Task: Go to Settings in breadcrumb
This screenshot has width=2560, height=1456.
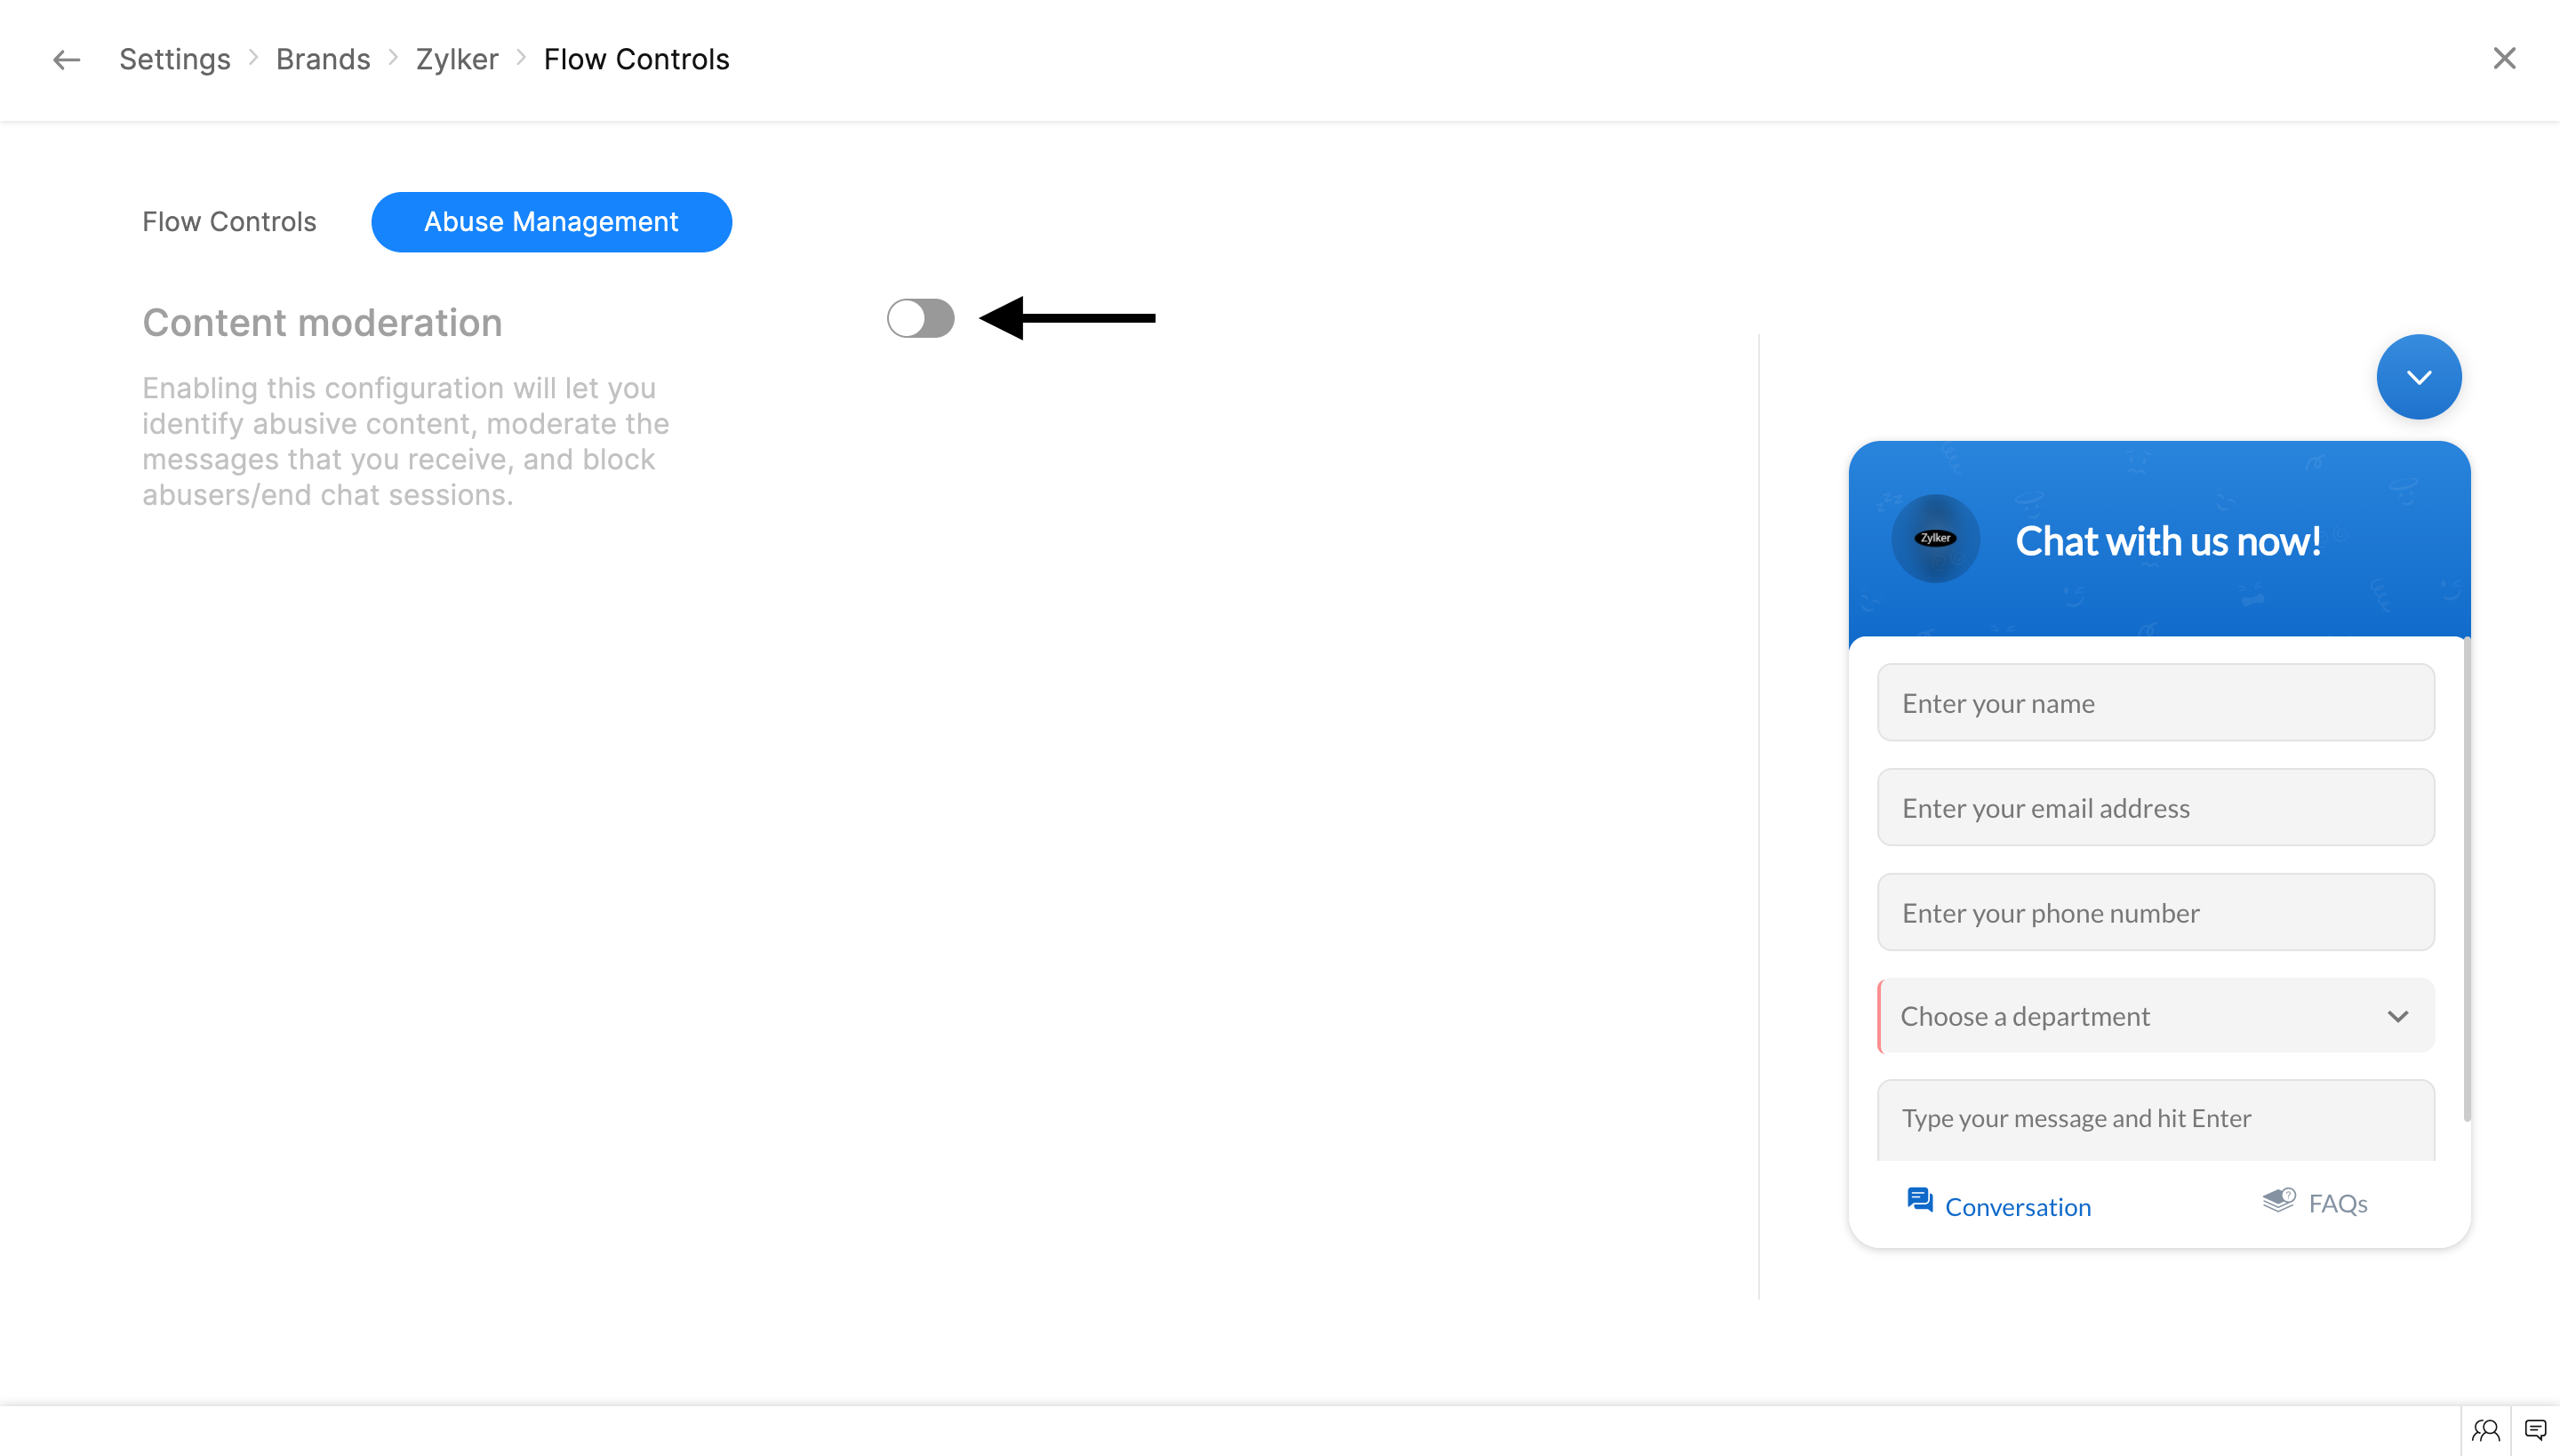Action: pyautogui.click(x=175, y=60)
